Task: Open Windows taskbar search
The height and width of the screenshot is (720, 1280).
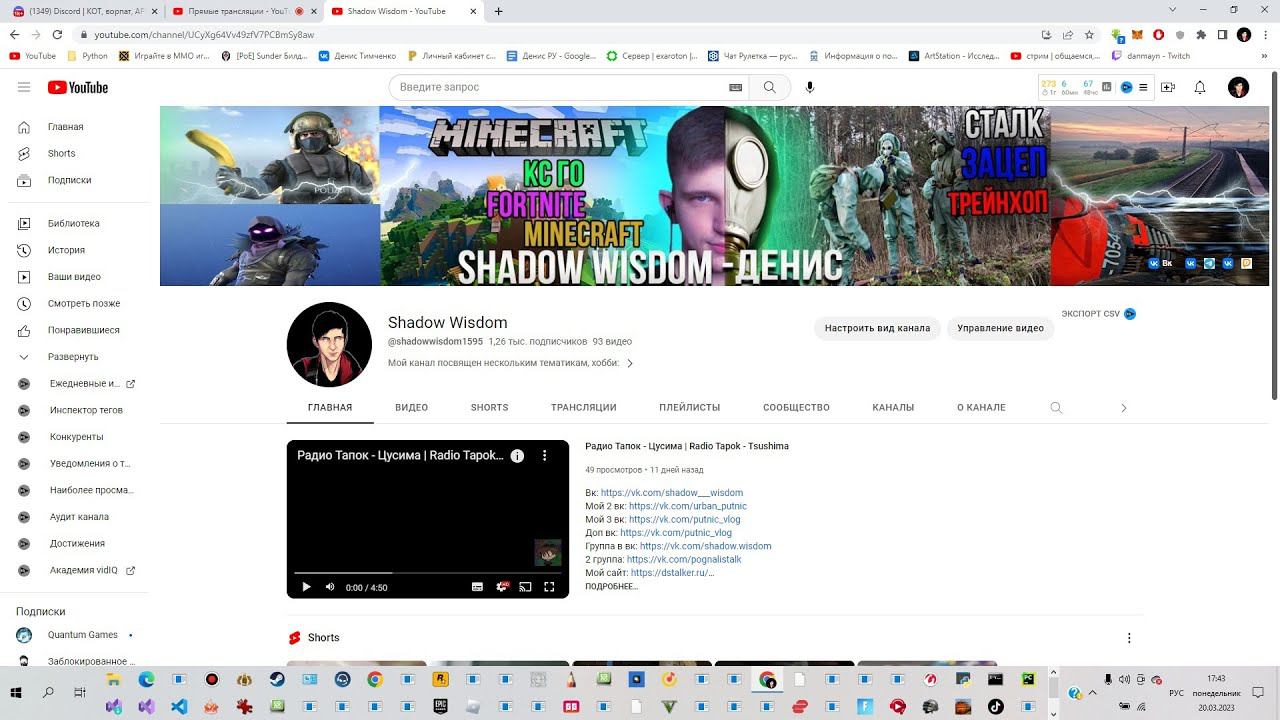Action: click(x=48, y=693)
